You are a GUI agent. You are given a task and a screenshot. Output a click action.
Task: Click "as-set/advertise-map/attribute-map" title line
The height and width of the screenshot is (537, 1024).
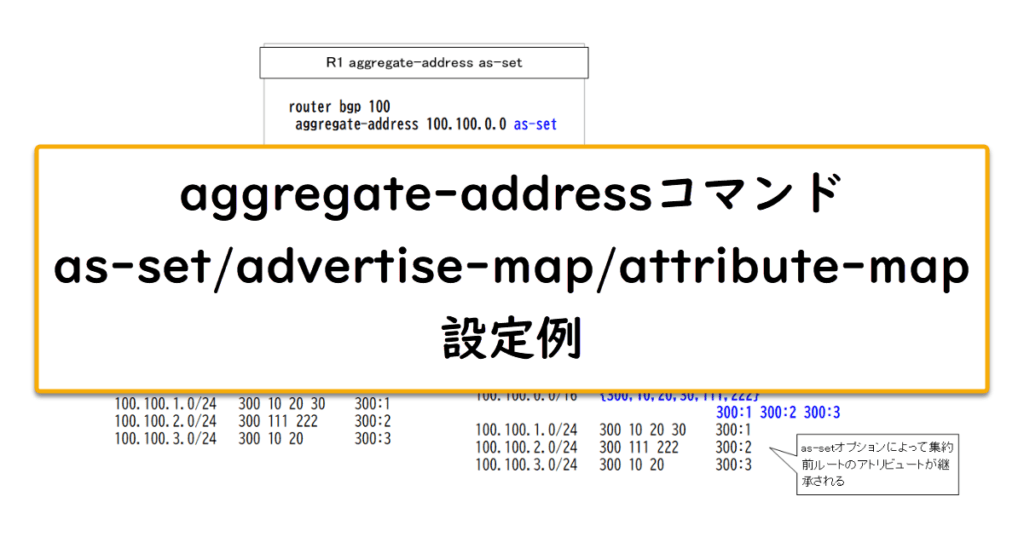[x=511, y=268]
